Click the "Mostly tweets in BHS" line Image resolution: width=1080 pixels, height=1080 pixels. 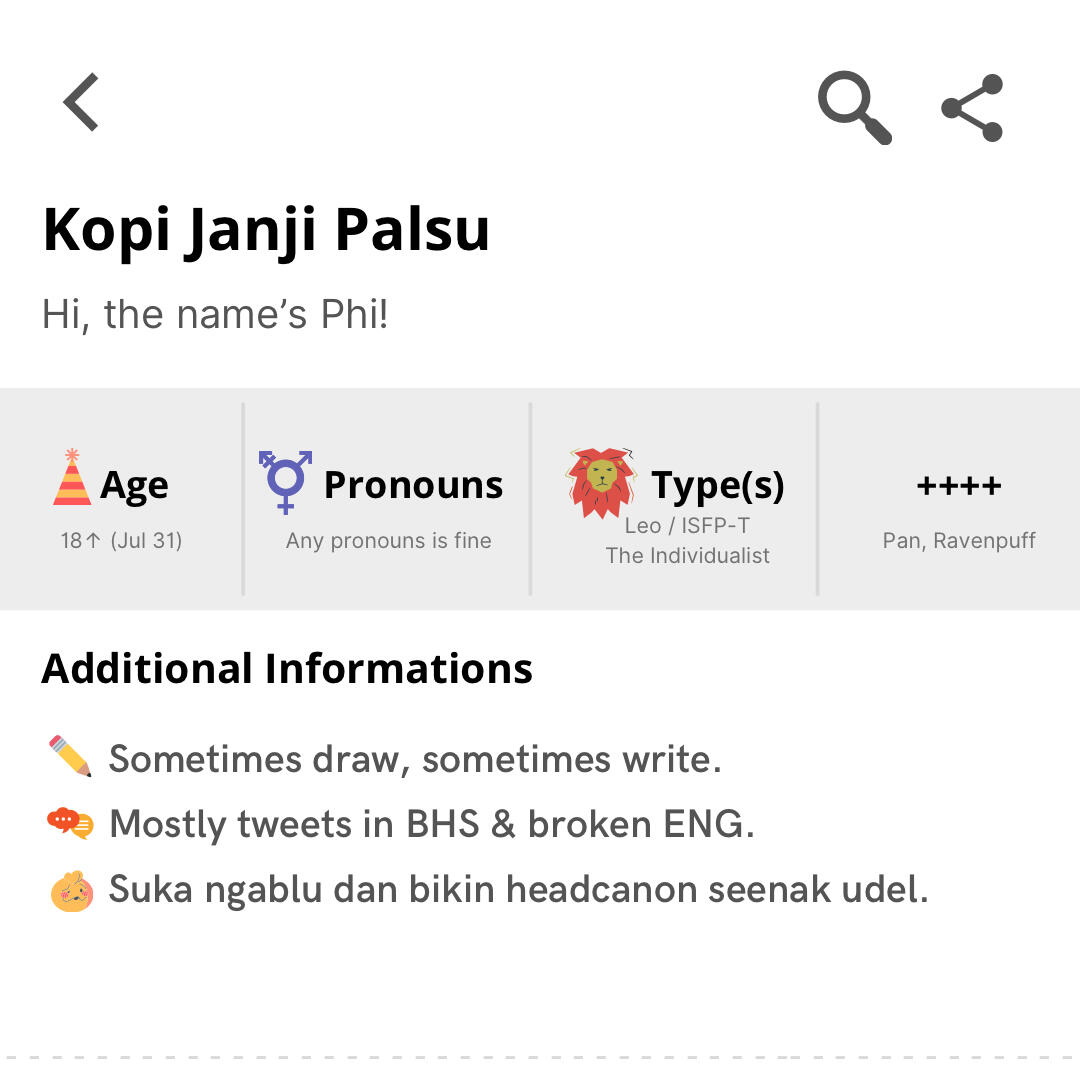pos(431,824)
